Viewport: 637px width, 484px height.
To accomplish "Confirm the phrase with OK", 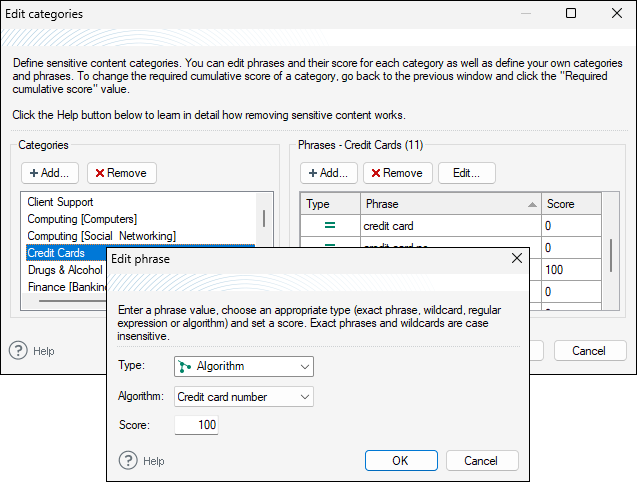I will [x=400, y=461].
